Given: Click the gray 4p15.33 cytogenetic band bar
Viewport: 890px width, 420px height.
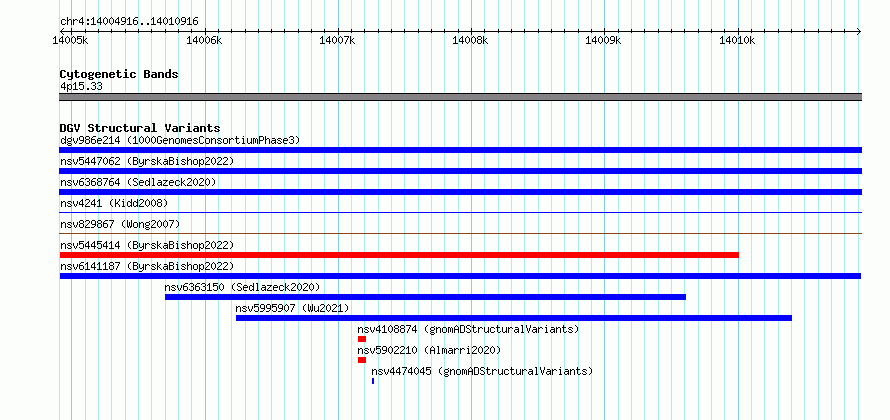Looking at the screenshot, I should point(460,97).
